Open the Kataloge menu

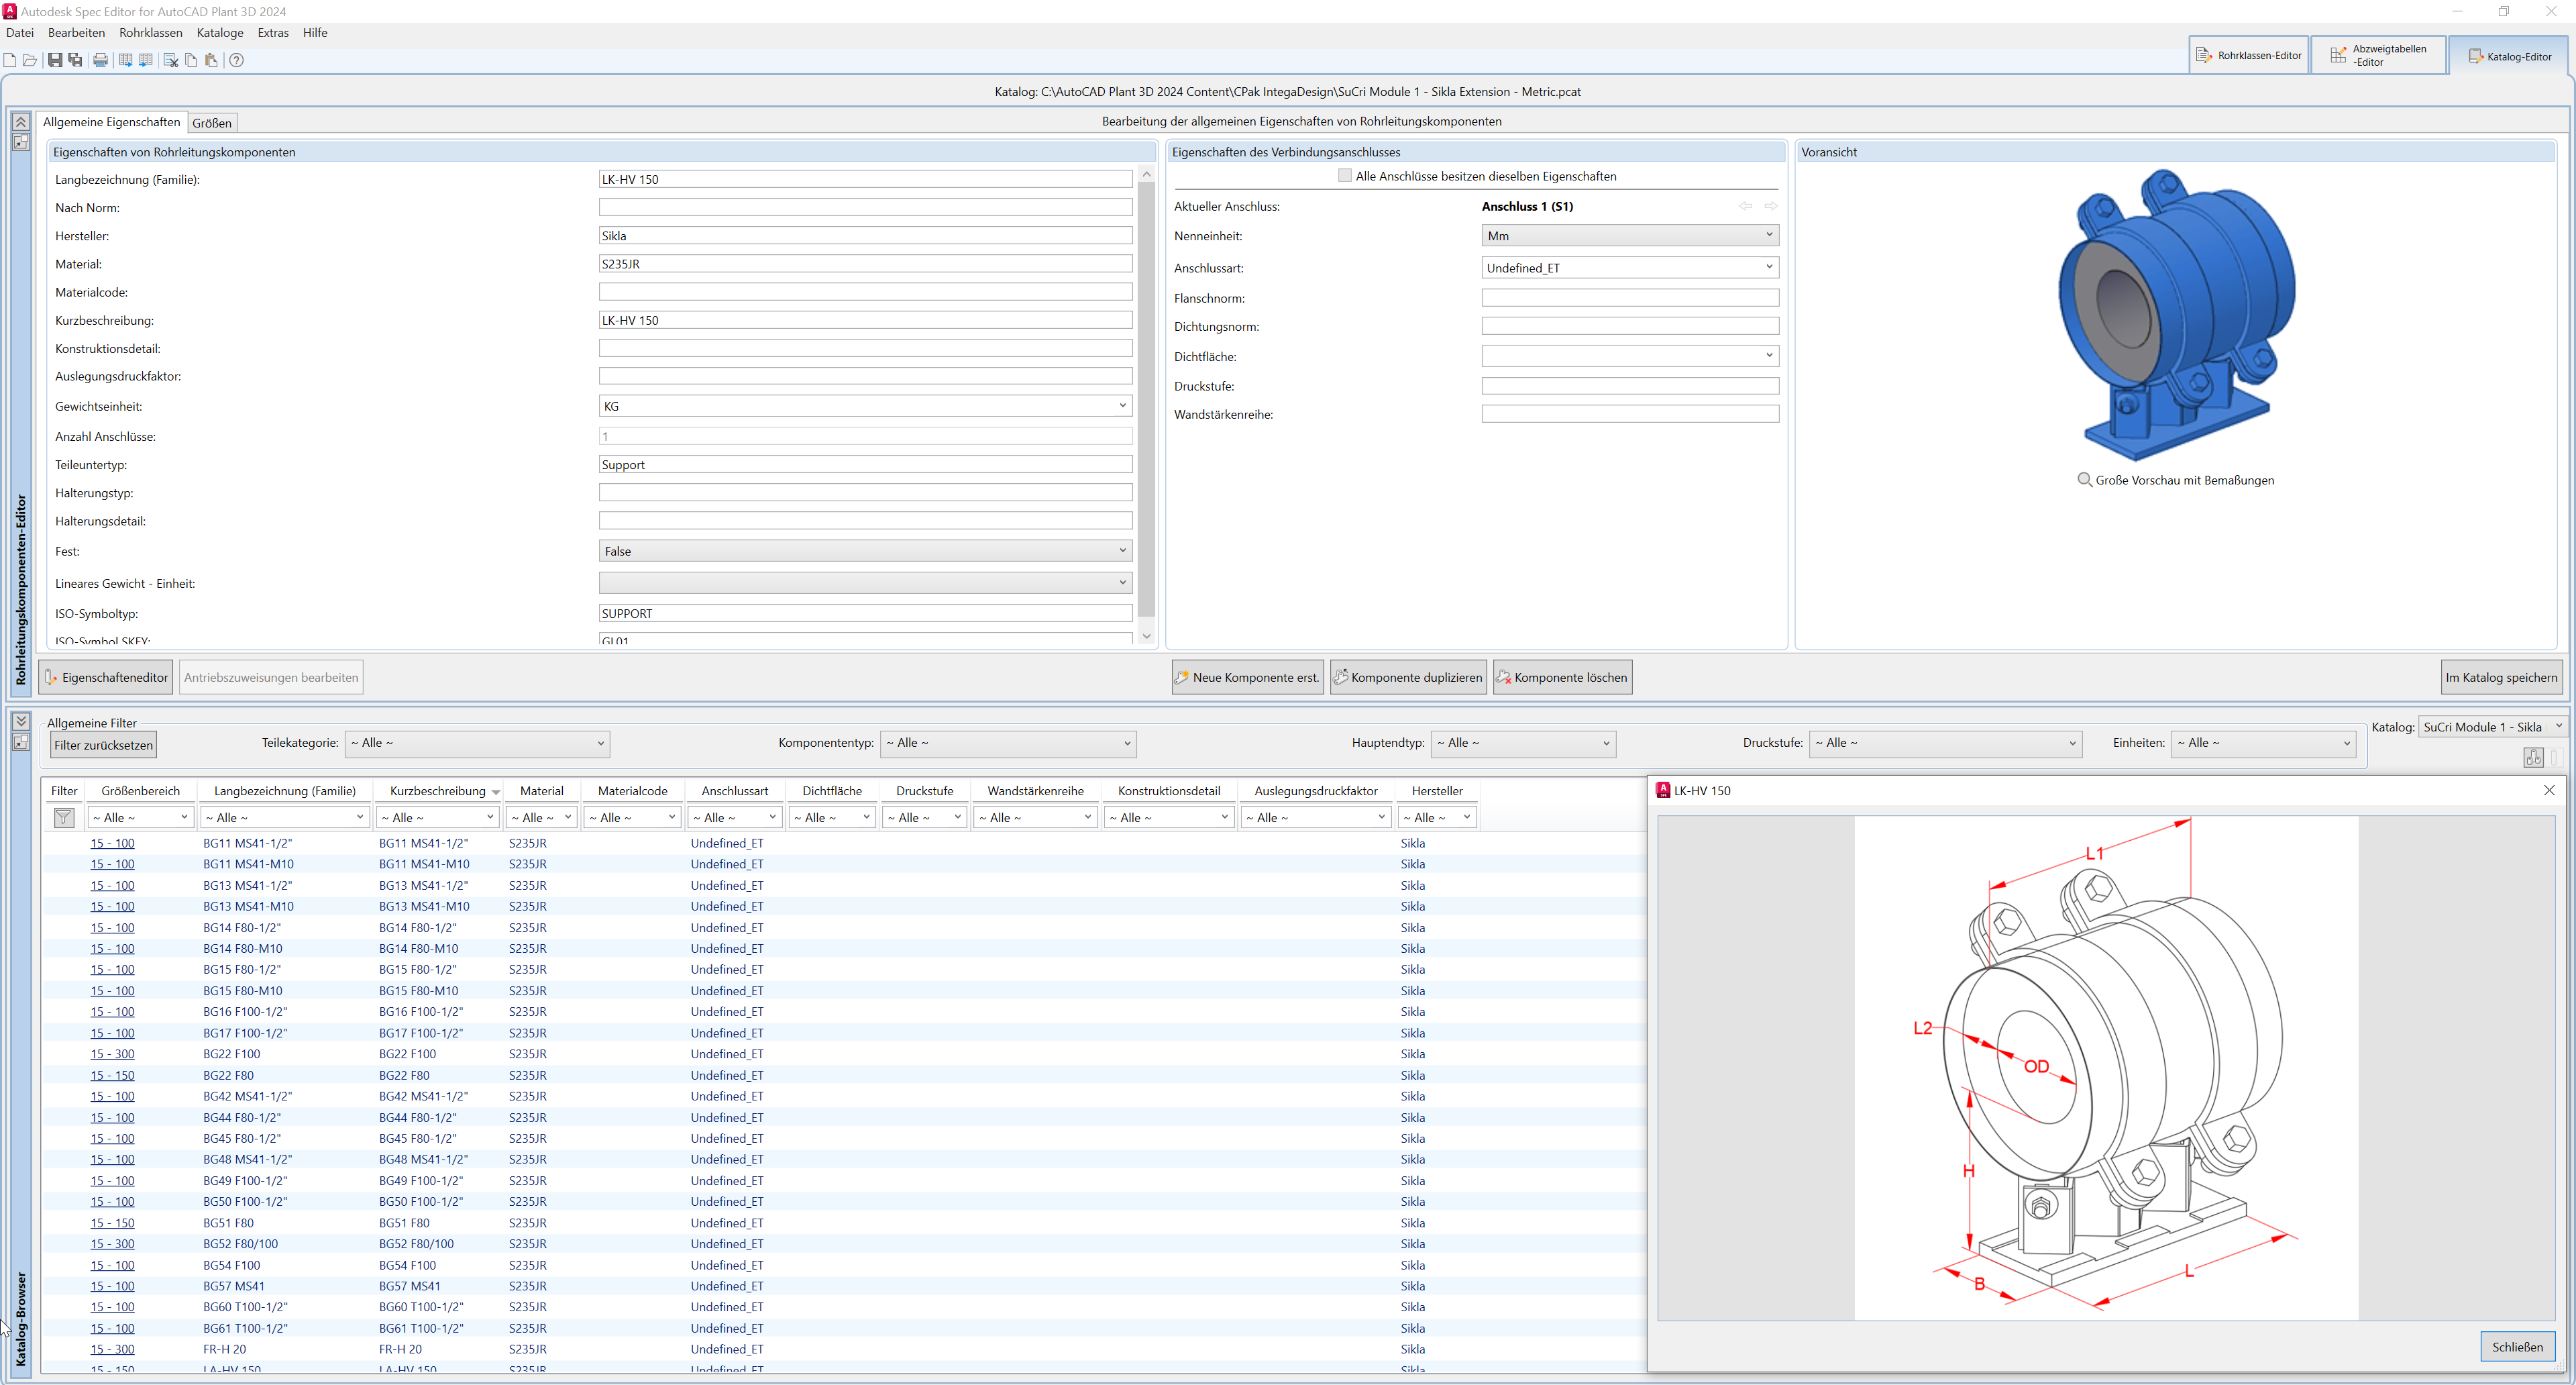click(220, 33)
